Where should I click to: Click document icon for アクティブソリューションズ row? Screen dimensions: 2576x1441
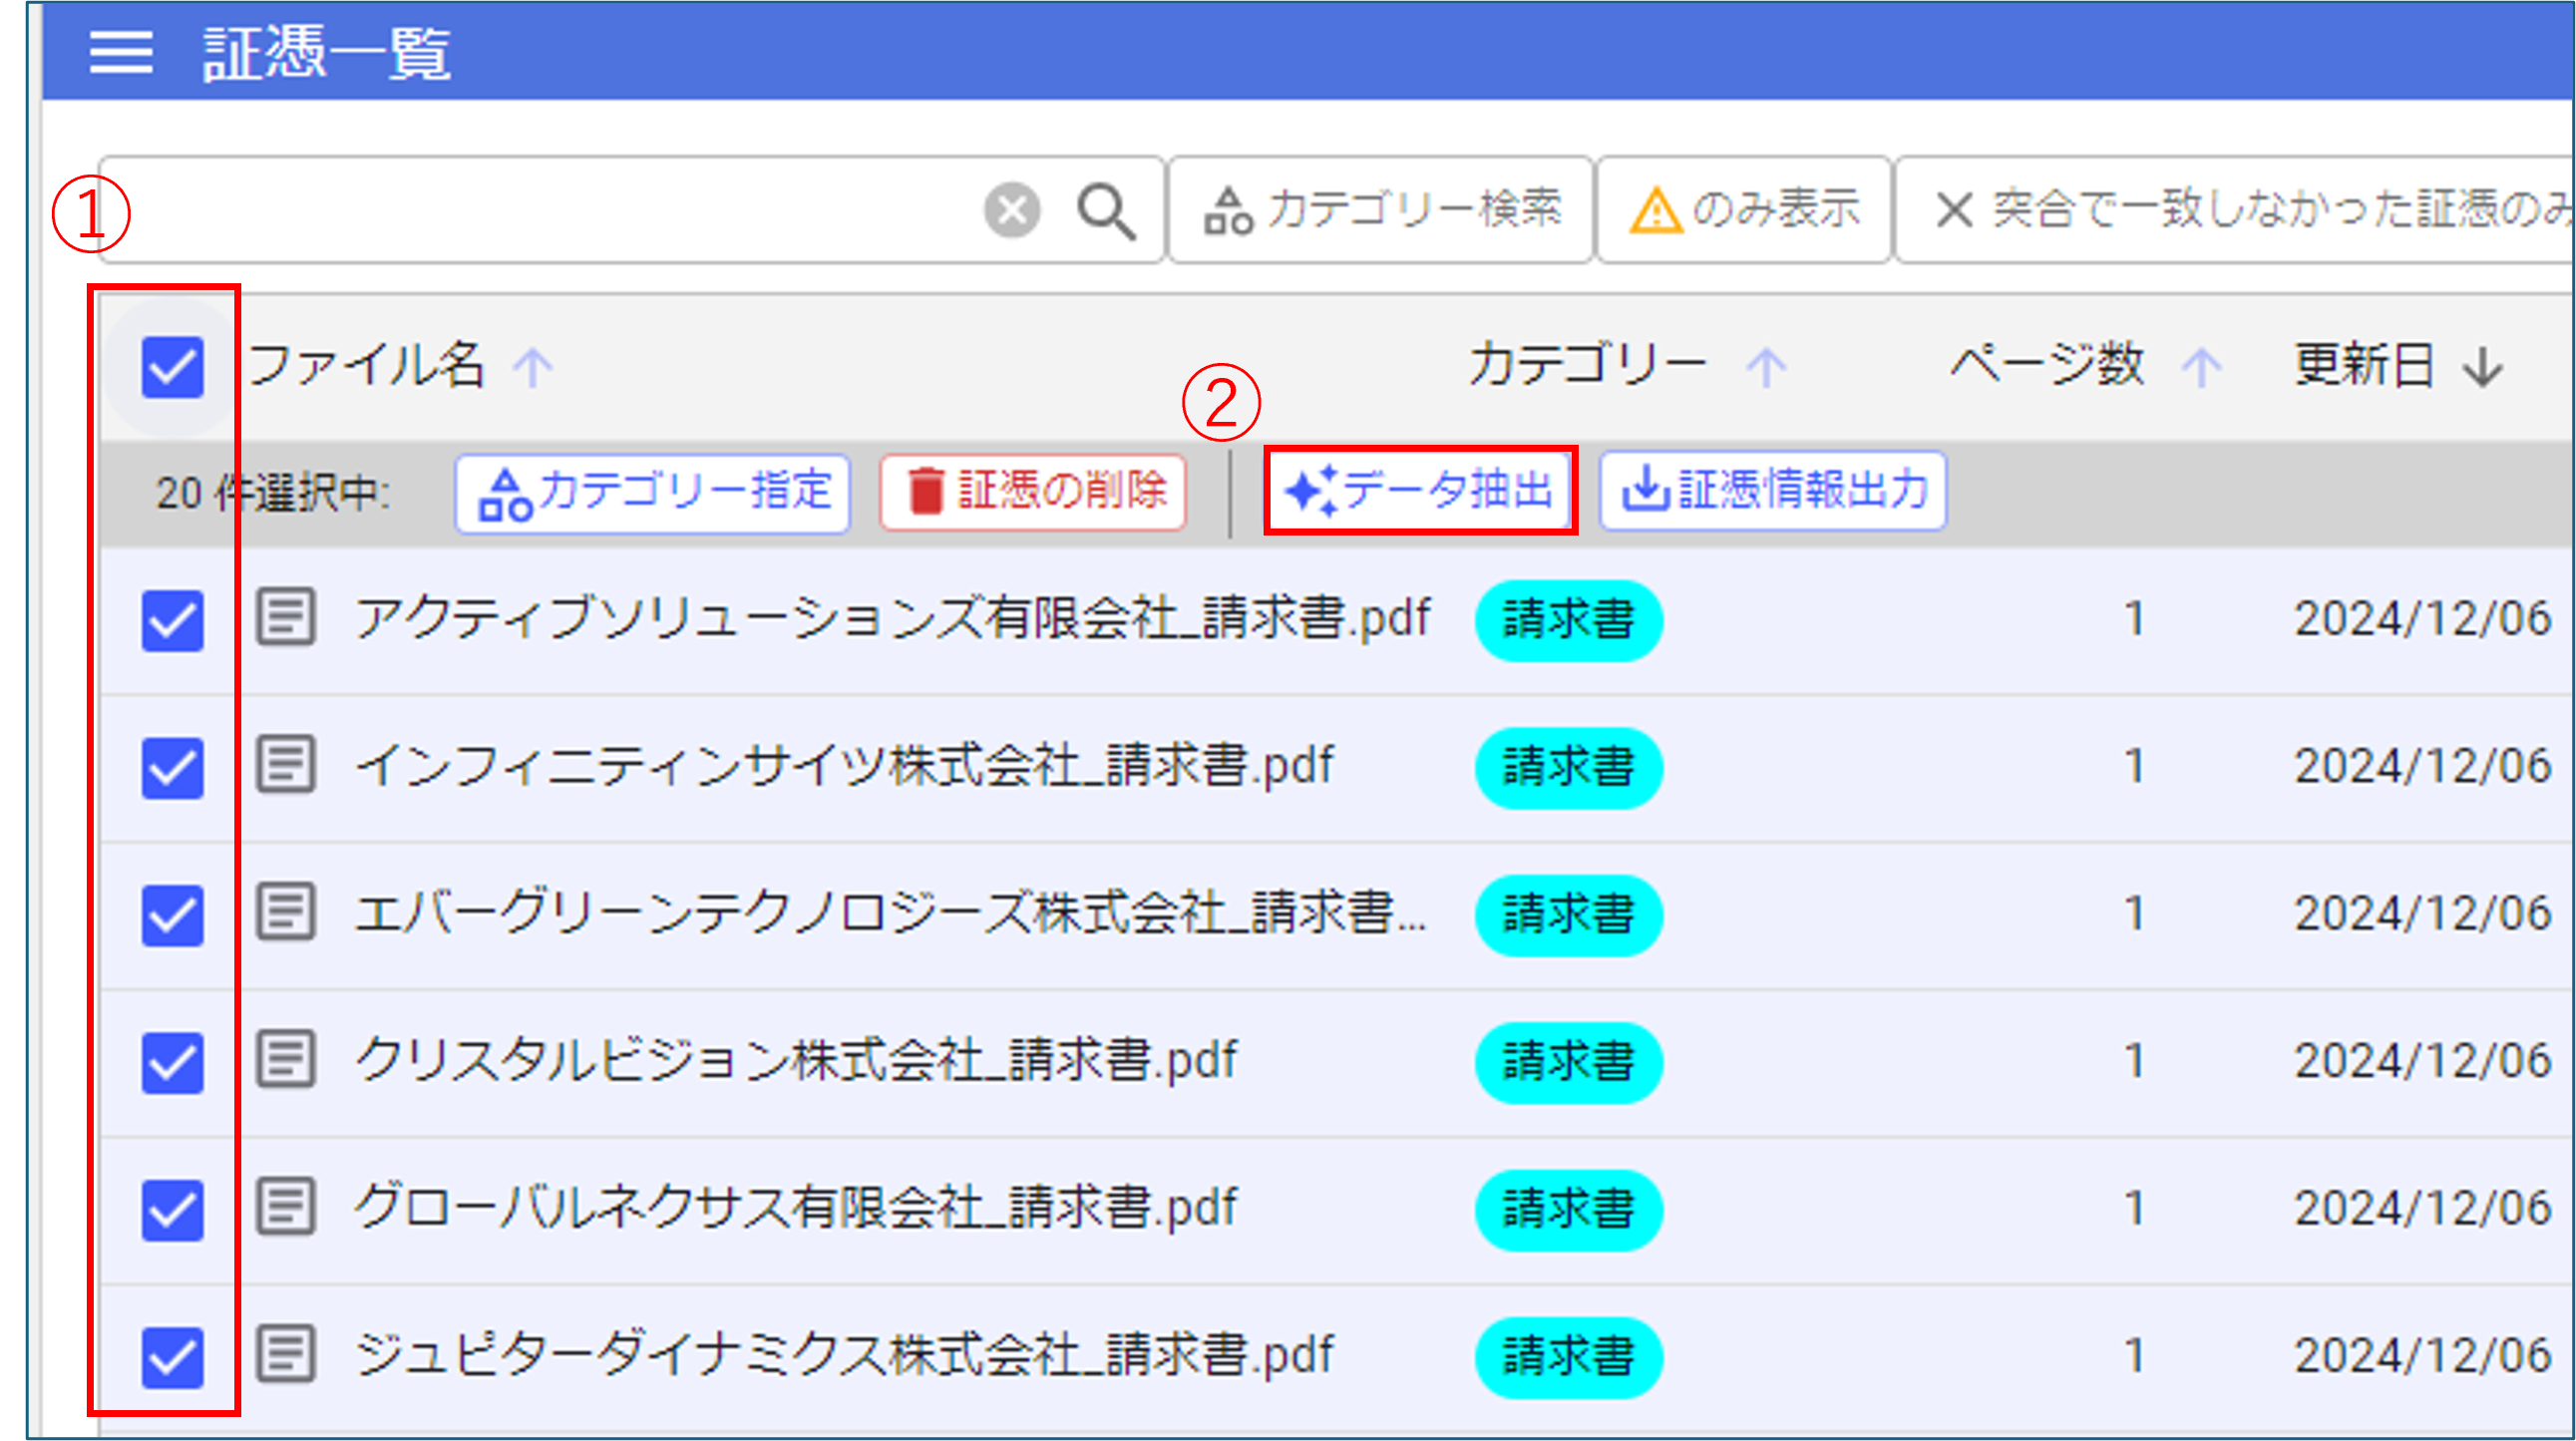tap(286, 616)
